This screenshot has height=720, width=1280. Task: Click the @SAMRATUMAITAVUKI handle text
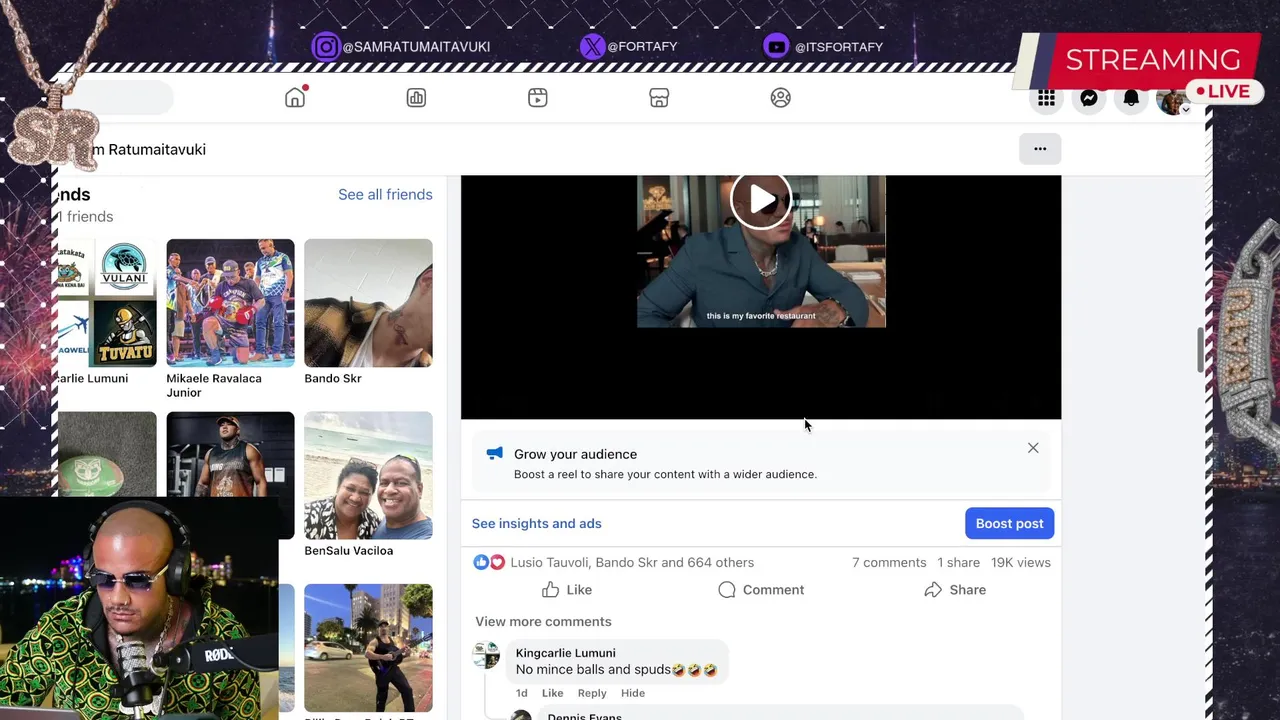[x=416, y=47]
